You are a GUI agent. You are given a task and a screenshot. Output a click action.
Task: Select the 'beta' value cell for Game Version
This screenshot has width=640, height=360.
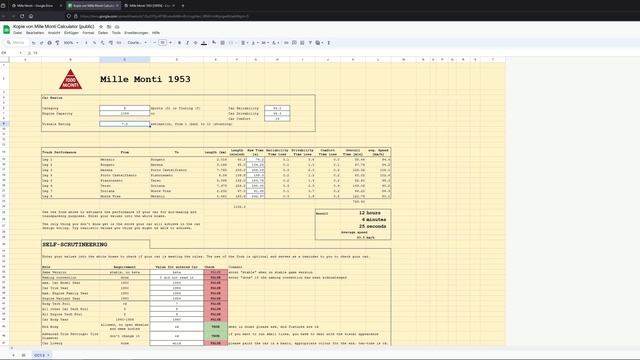tap(176, 272)
